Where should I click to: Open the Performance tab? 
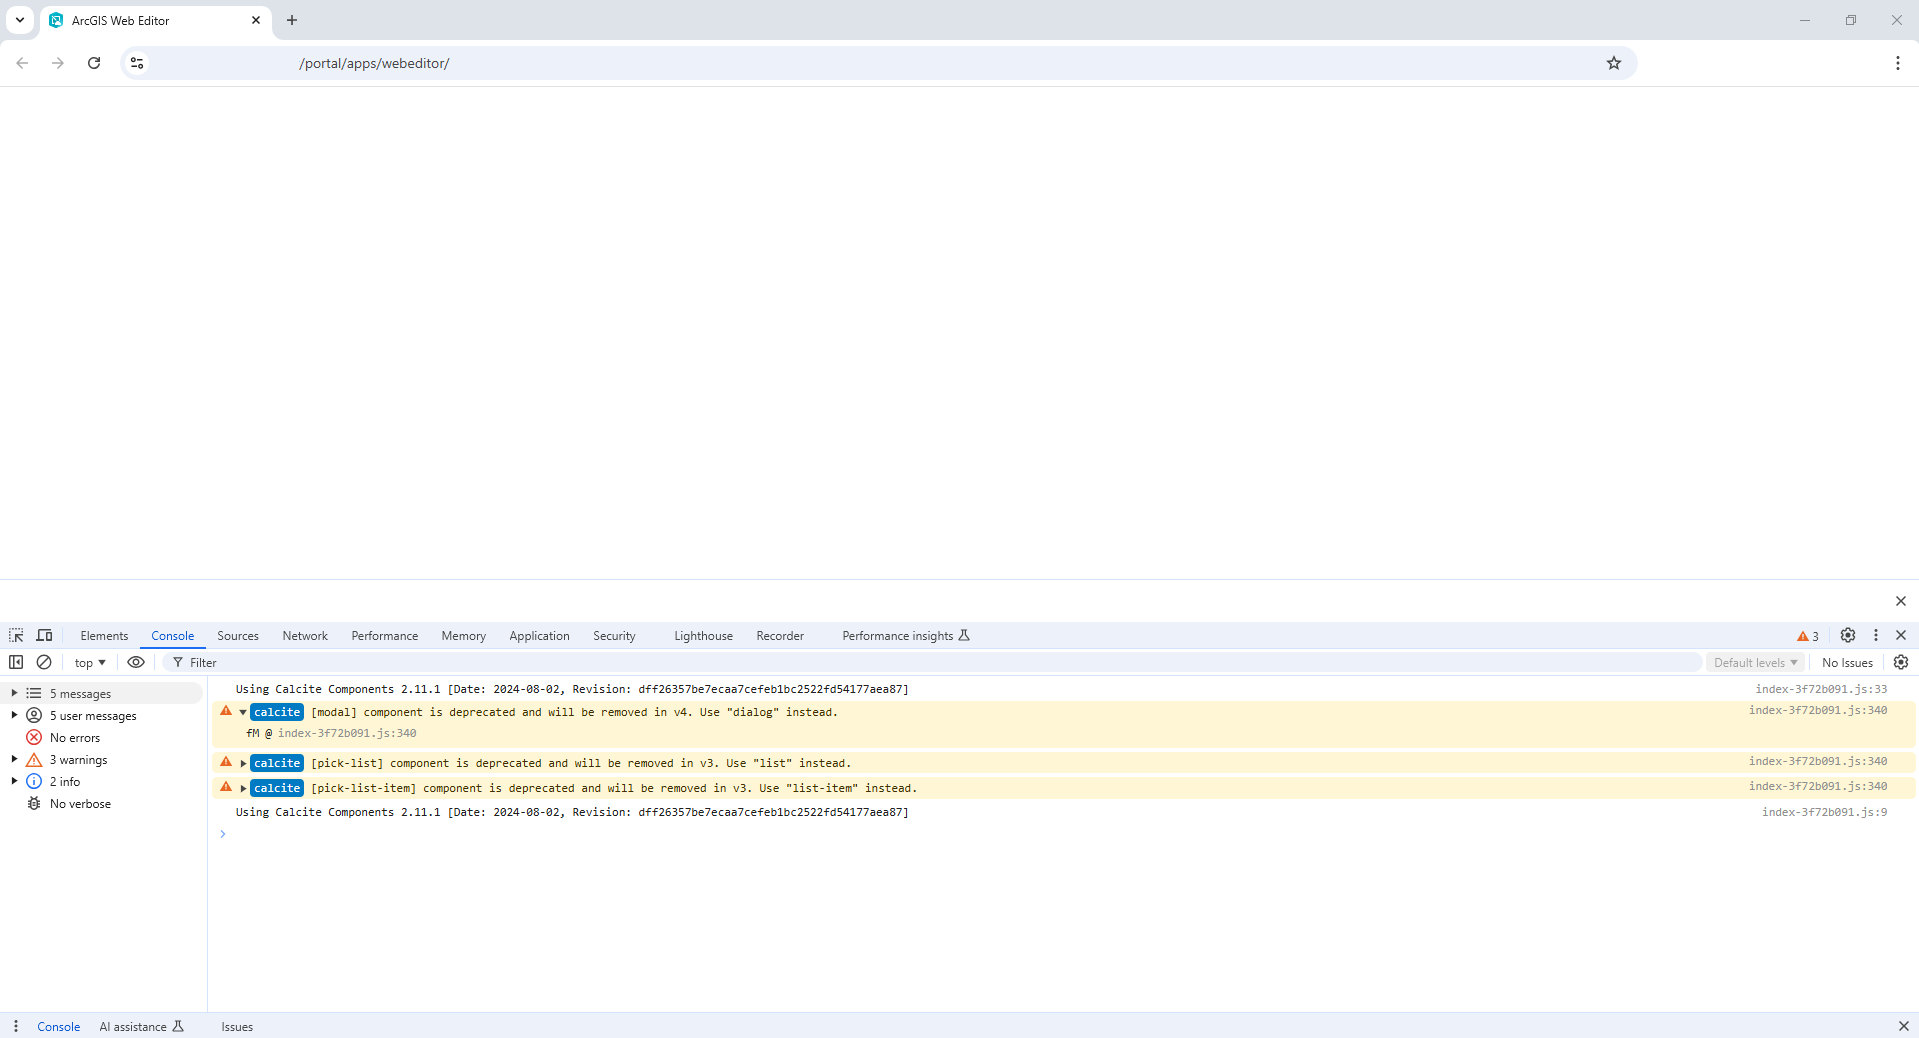coord(385,636)
